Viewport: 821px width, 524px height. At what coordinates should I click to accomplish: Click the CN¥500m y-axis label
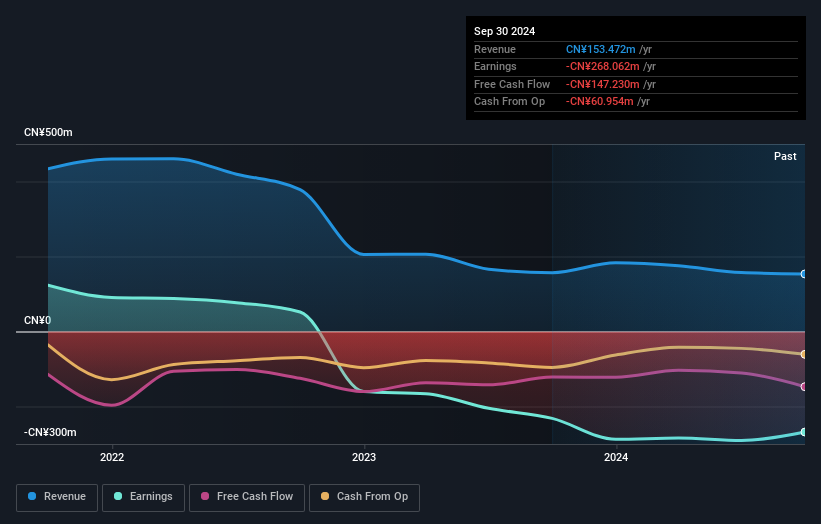(48, 132)
